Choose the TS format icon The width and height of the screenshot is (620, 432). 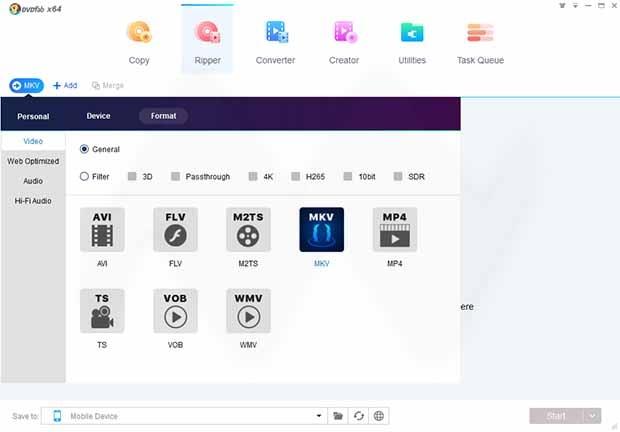pyautogui.click(x=102, y=311)
